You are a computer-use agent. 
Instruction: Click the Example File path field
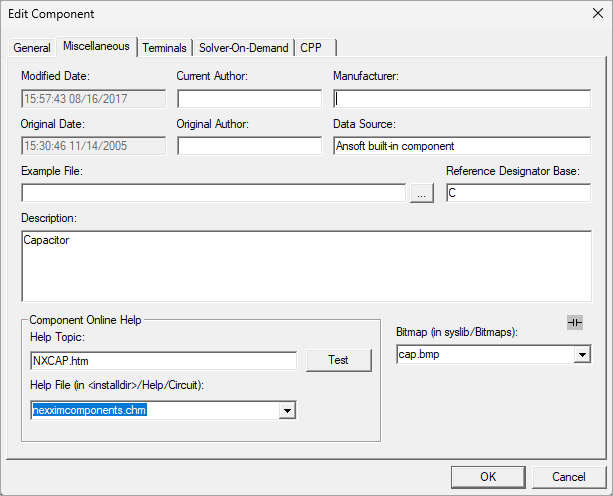click(x=213, y=193)
